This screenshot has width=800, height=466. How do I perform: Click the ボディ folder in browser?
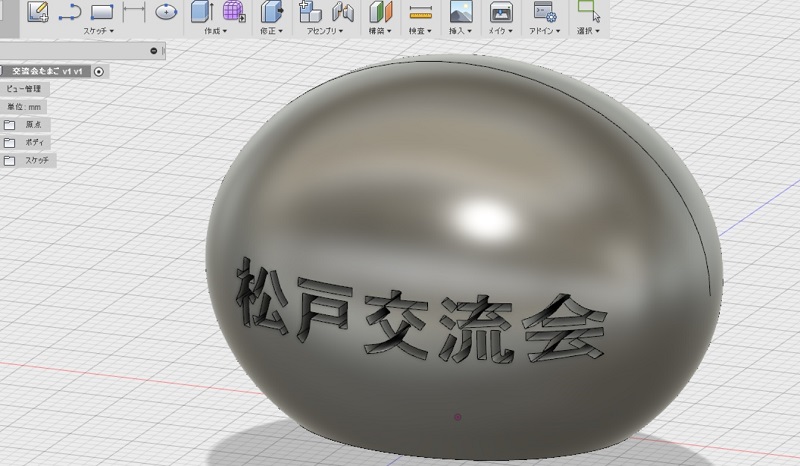click(x=32, y=142)
